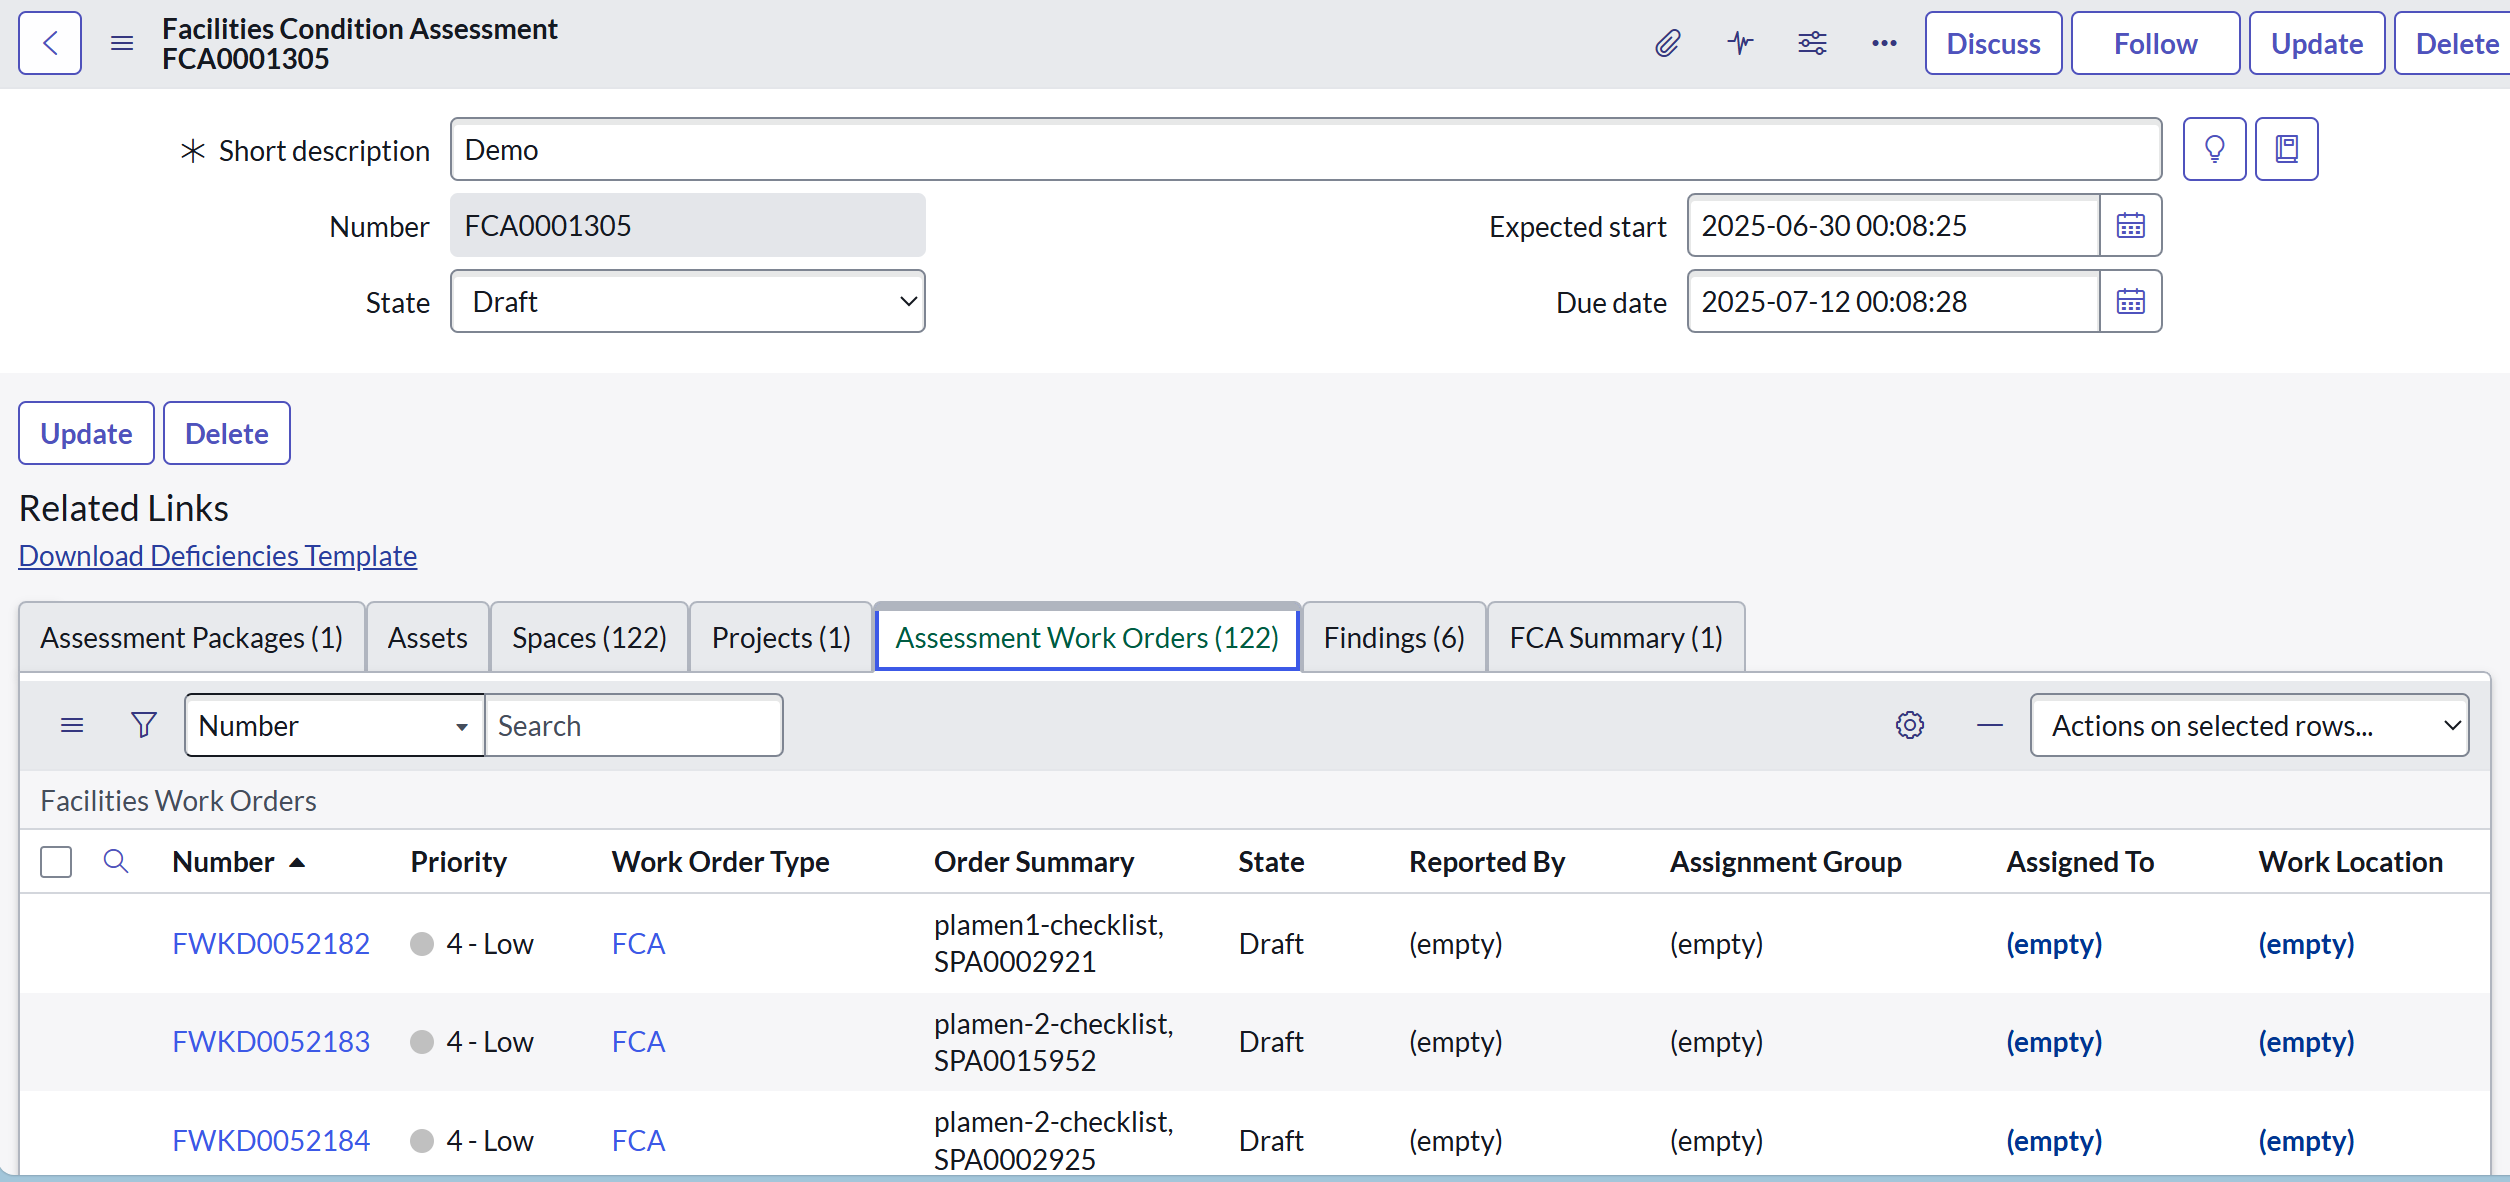This screenshot has height=1182, width=2510.
Task: Open the activity stream icon
Action: coord(1740,43)
